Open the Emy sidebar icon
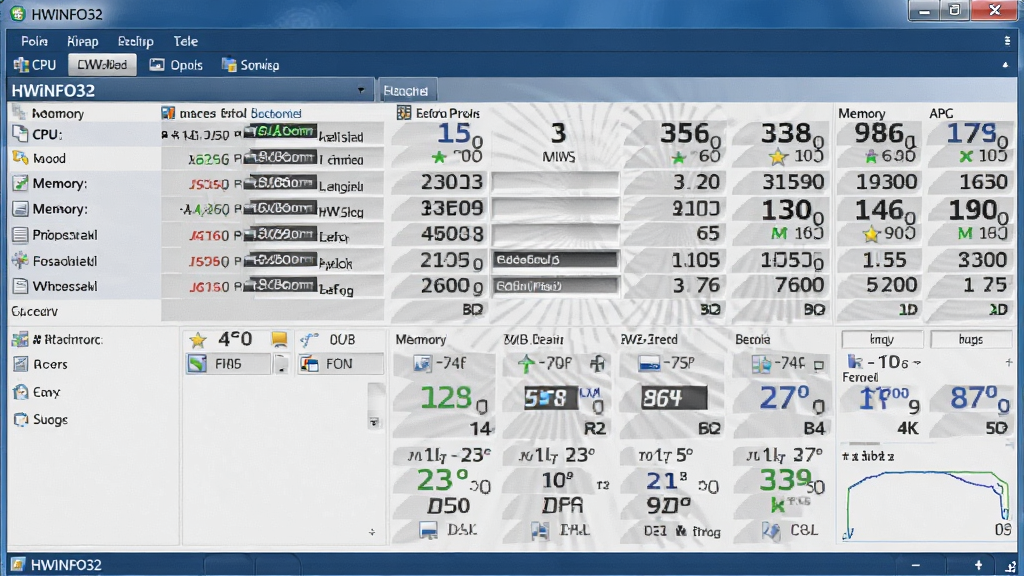Viewport: 1024px width, 576px height. click(x=20, y=392)
